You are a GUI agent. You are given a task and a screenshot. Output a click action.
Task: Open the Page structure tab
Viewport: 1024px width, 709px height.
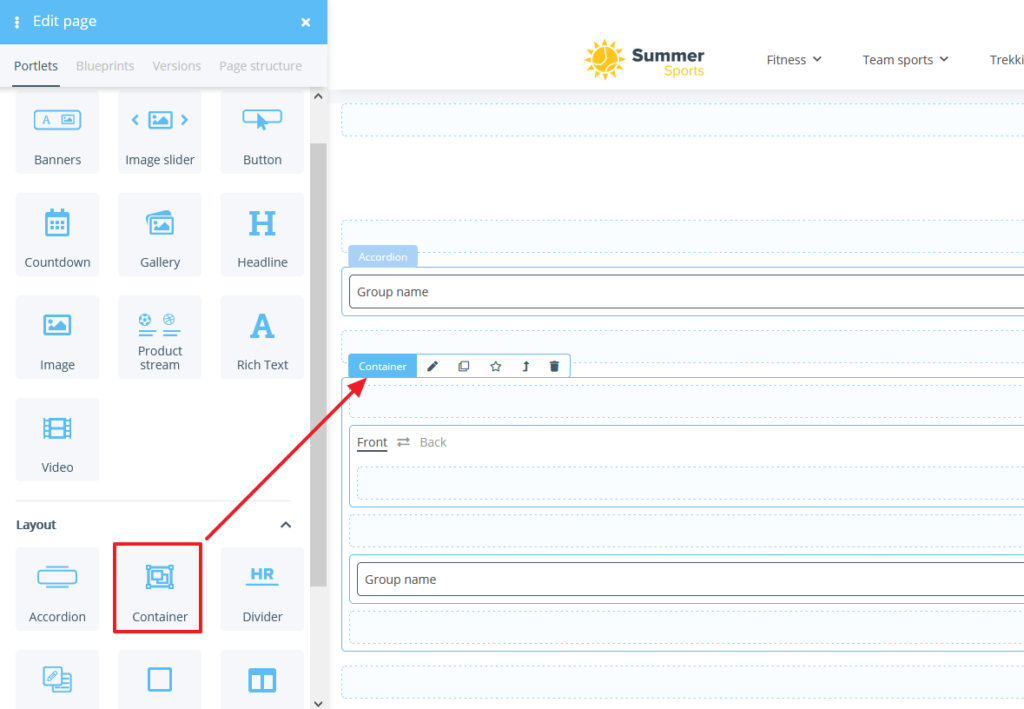point(260,66)
